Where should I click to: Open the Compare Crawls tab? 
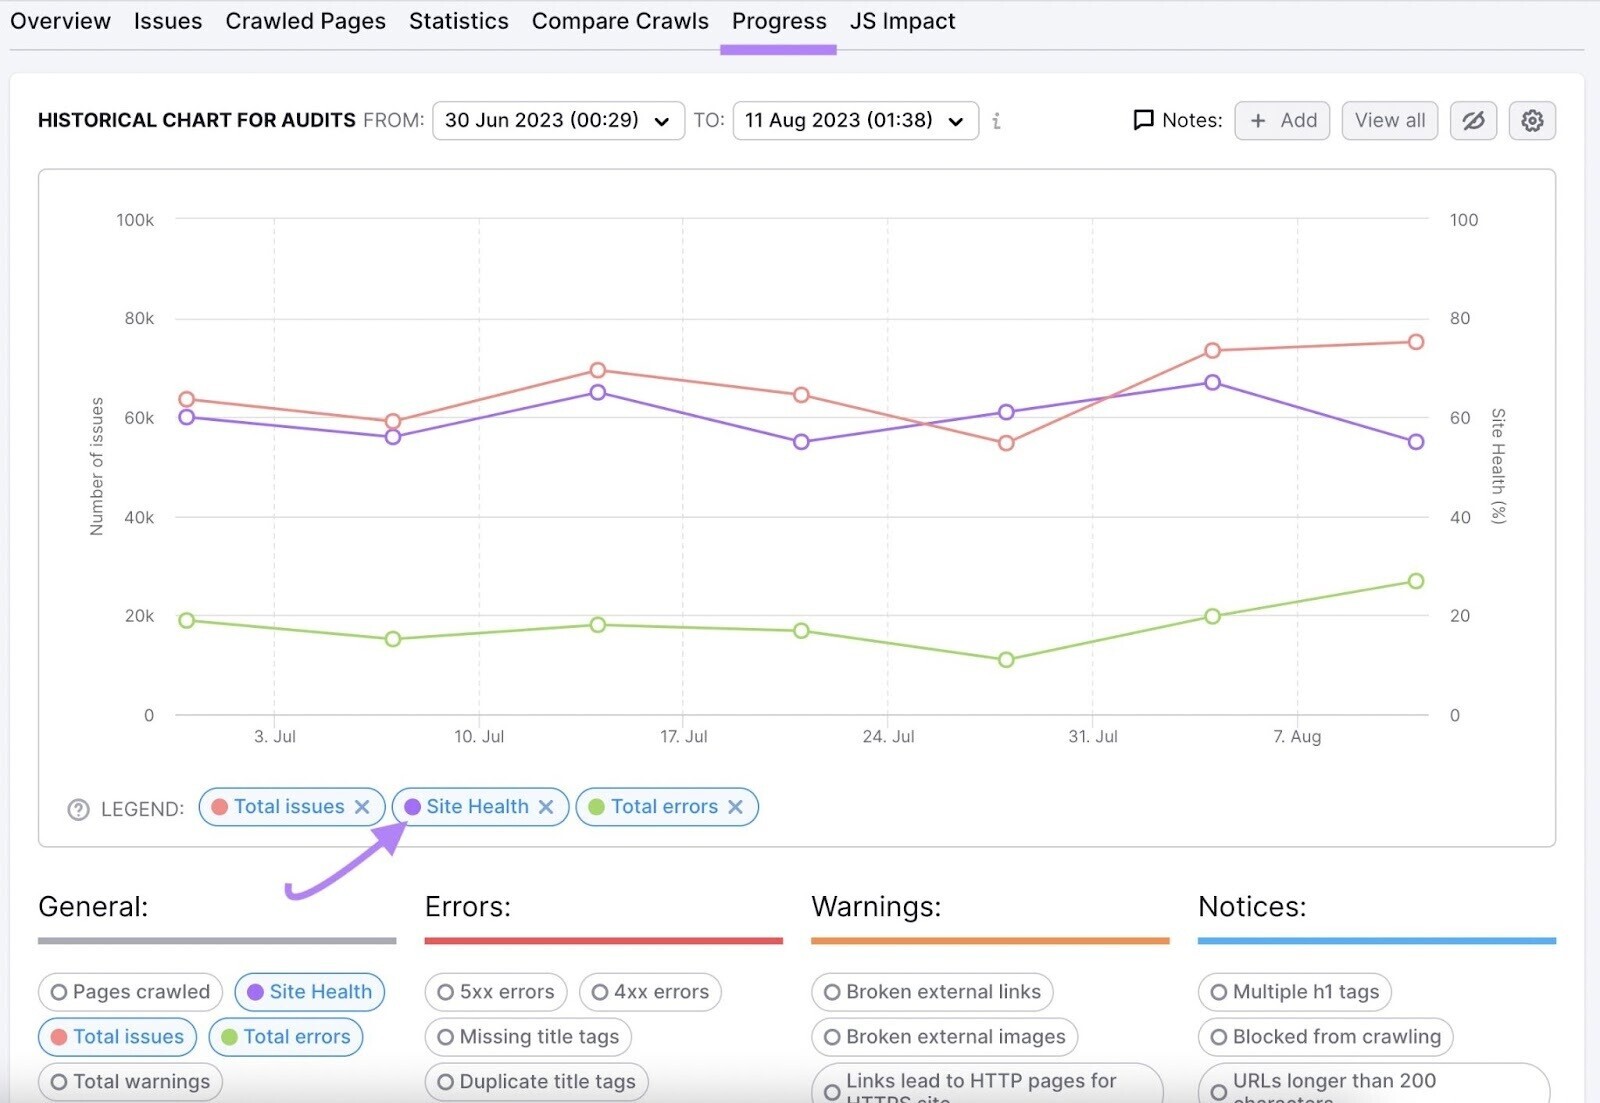click(x=619, y=21)
